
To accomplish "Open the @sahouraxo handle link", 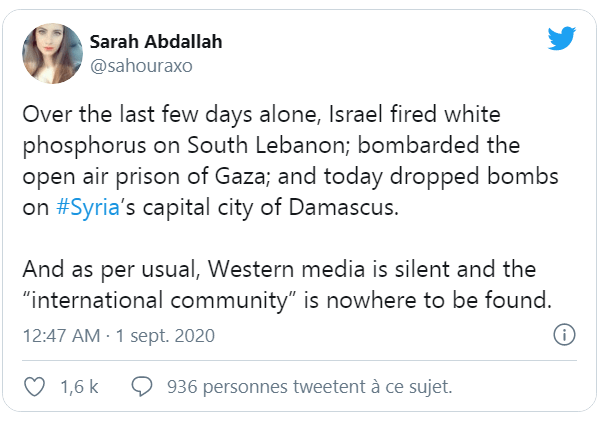I will coord(141,66).
